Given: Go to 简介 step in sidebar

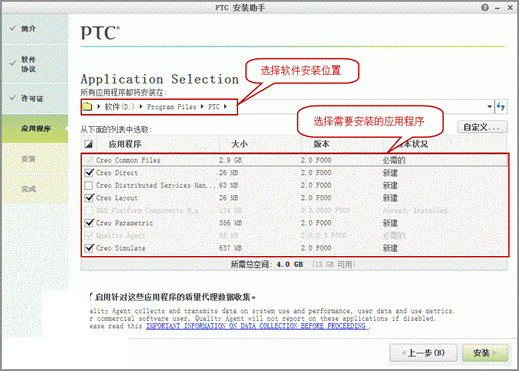Looking at the screenshot, I should point(35,29).
